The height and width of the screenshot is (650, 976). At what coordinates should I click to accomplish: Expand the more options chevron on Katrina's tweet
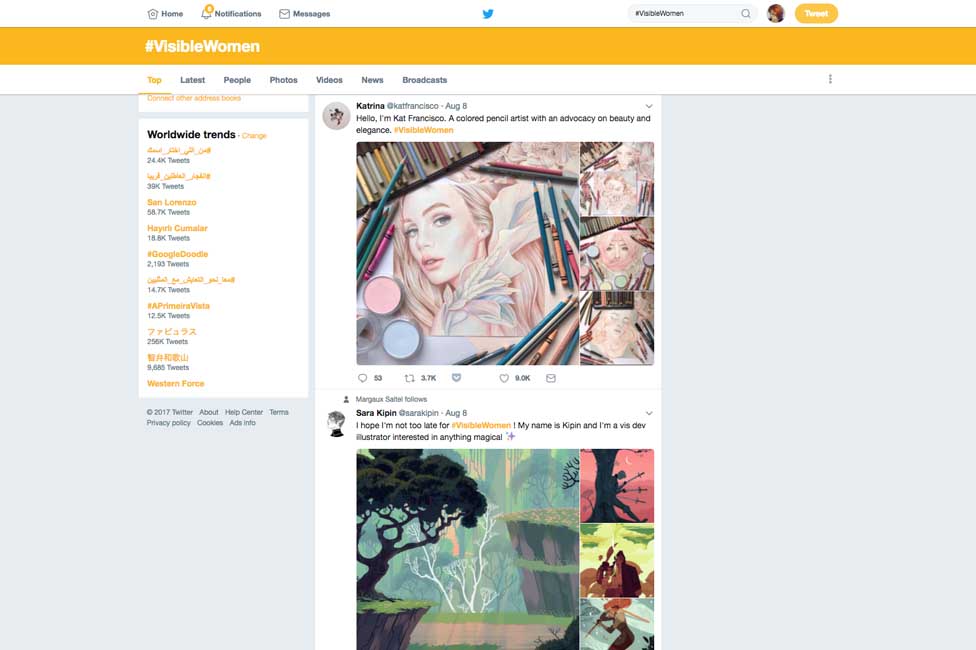[649, 106]
